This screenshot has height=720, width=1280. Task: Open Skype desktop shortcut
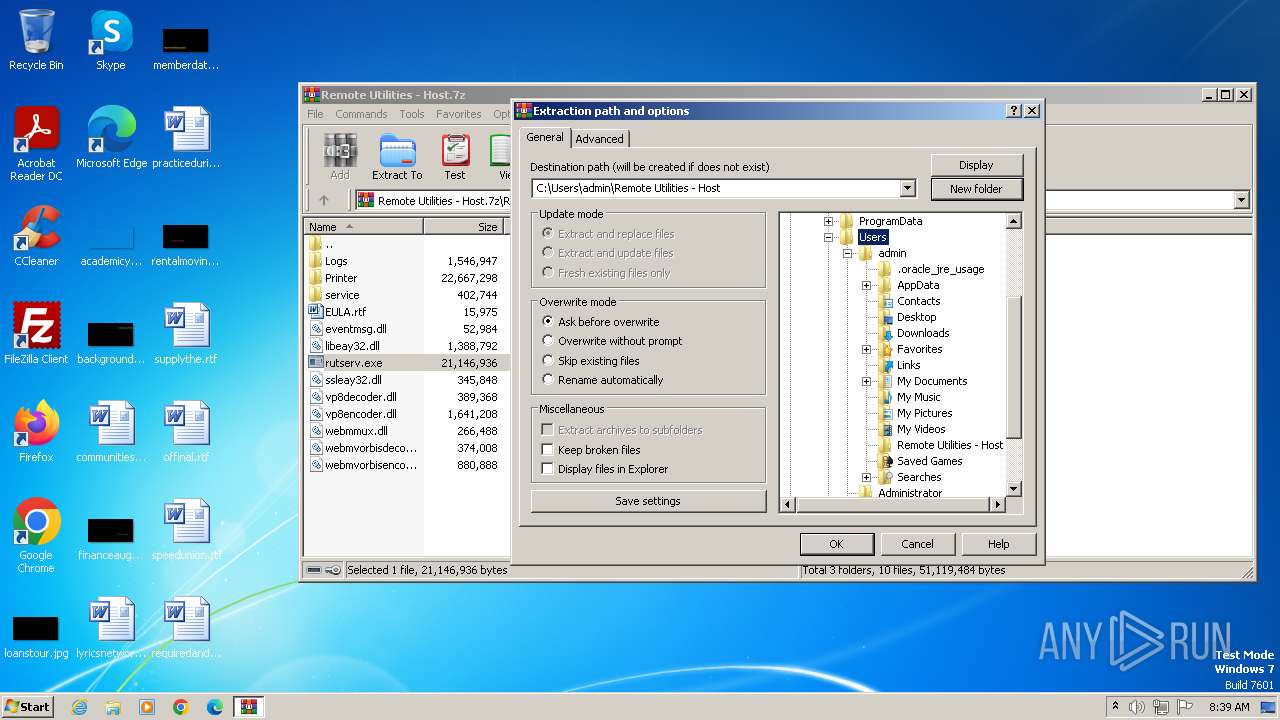point(110,41)
